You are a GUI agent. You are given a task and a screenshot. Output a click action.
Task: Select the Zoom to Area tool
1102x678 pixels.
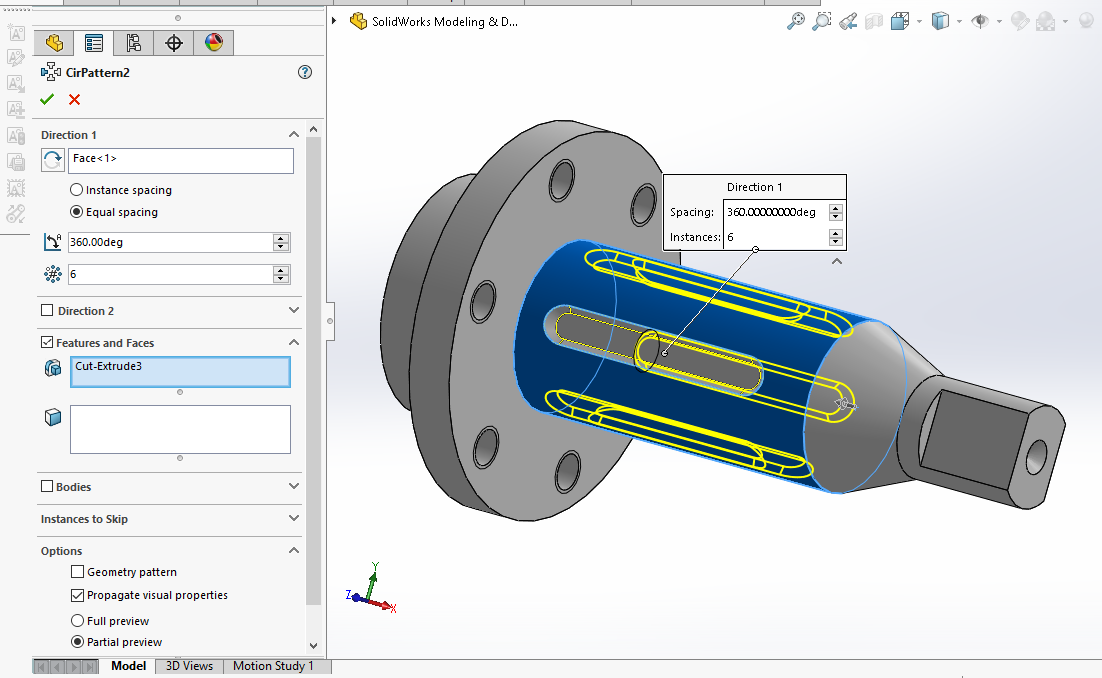coord(822,21)
